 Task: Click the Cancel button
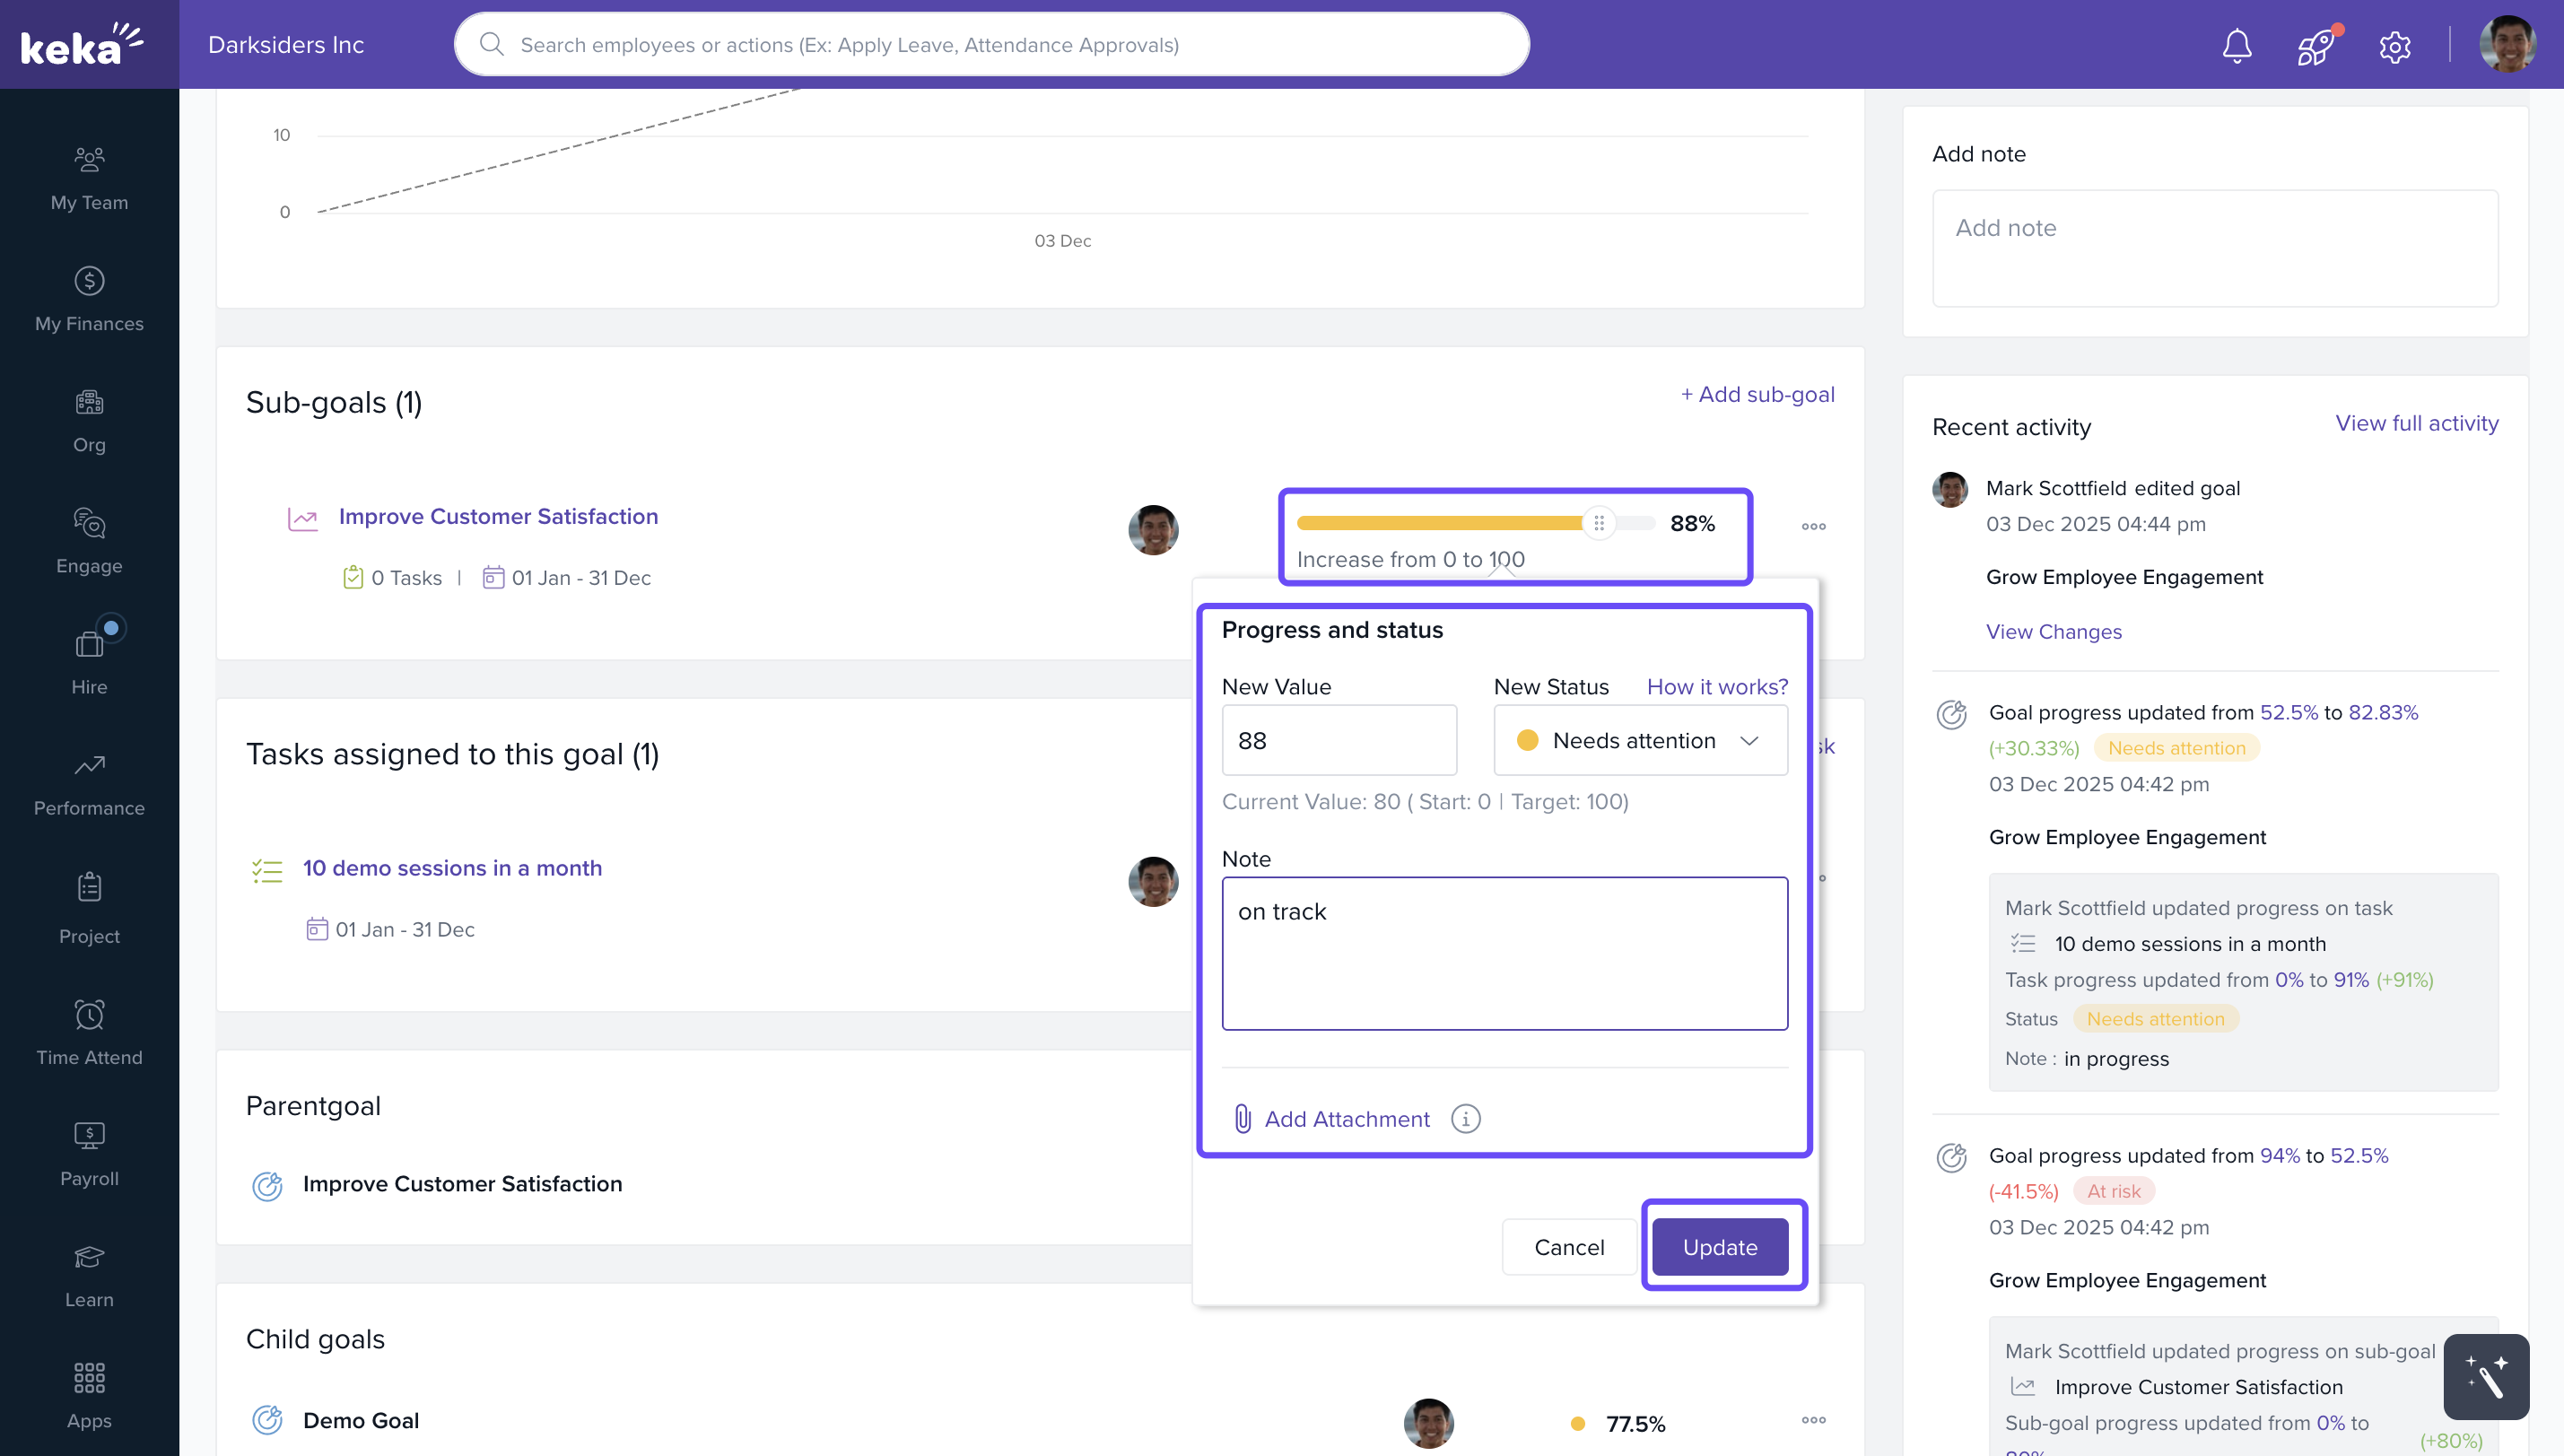pyautogui.click(x=1568, y=1247)
